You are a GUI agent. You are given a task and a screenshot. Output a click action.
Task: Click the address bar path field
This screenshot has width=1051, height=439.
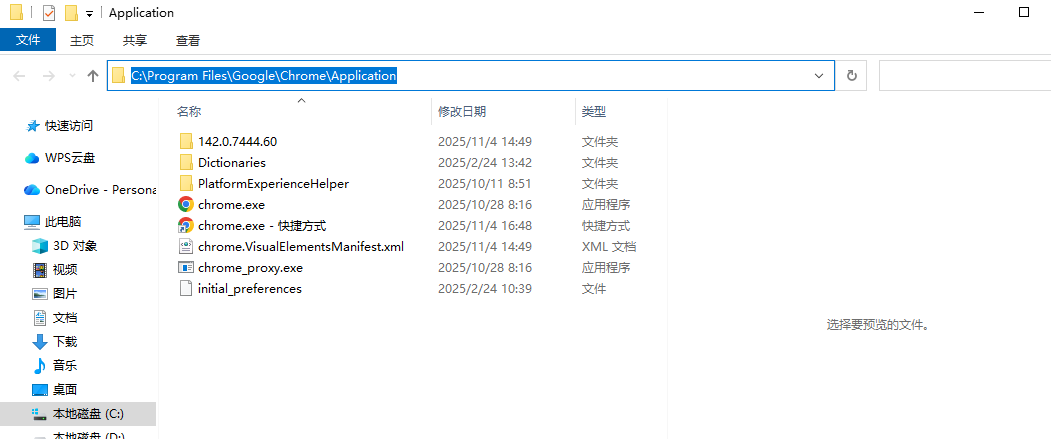tap(471, 76)
